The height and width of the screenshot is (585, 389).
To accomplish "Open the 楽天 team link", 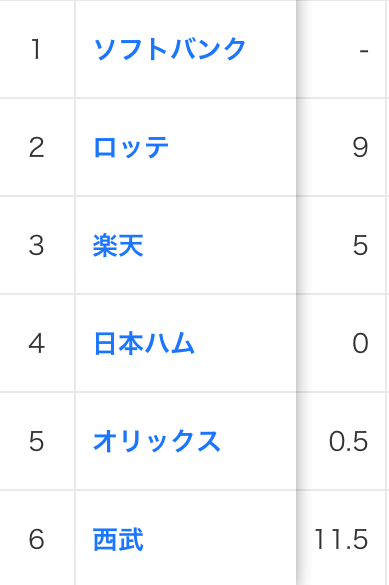I will tap(118, 245).
